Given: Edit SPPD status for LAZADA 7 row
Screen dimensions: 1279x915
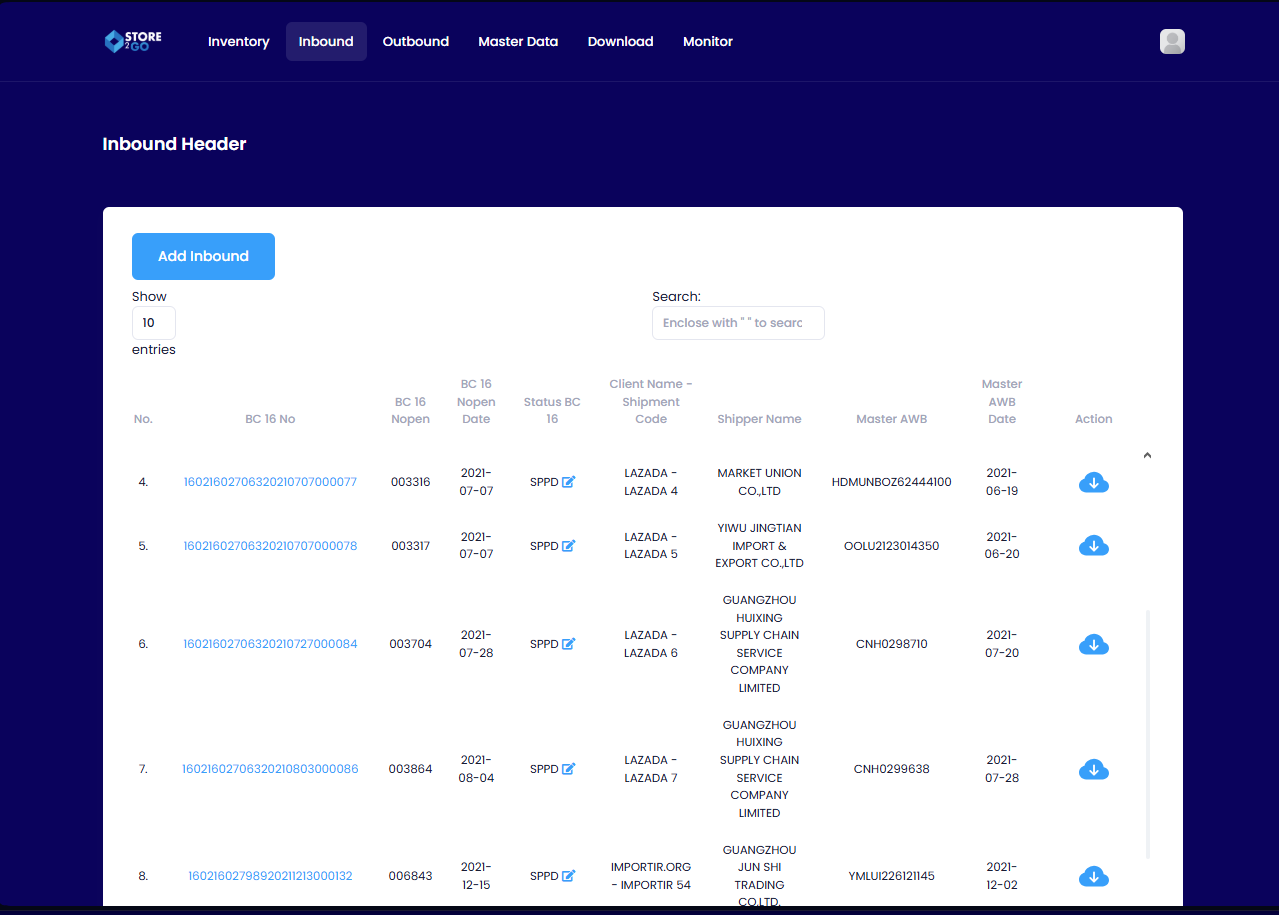Looking at the screenshot, I should [568, 769].
